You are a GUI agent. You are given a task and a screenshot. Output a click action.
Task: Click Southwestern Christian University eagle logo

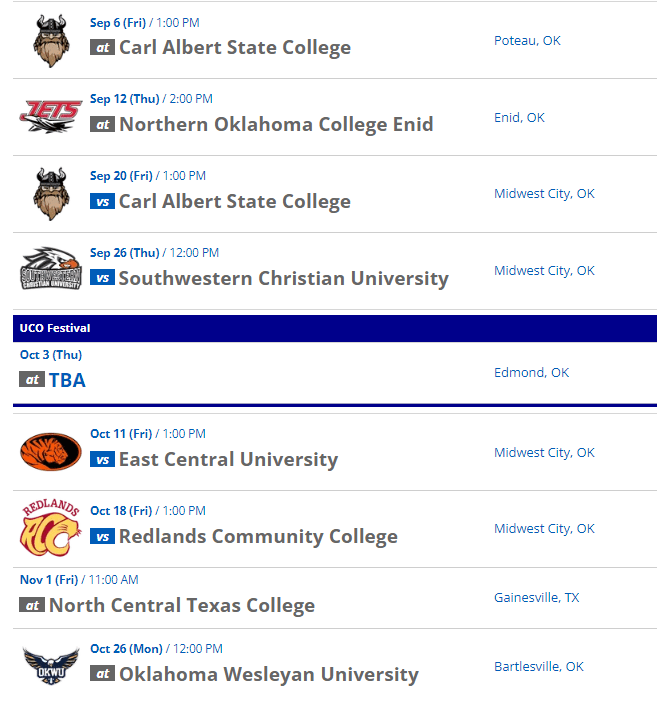51,271
